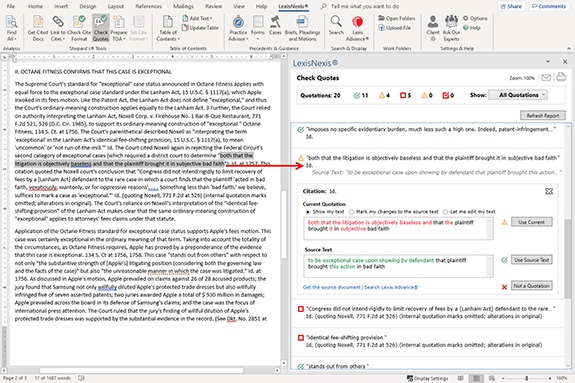This screenshot has width=575, height=383.
Task: Close the LexisNexis task pane
Action: click(x=565, y=62)
